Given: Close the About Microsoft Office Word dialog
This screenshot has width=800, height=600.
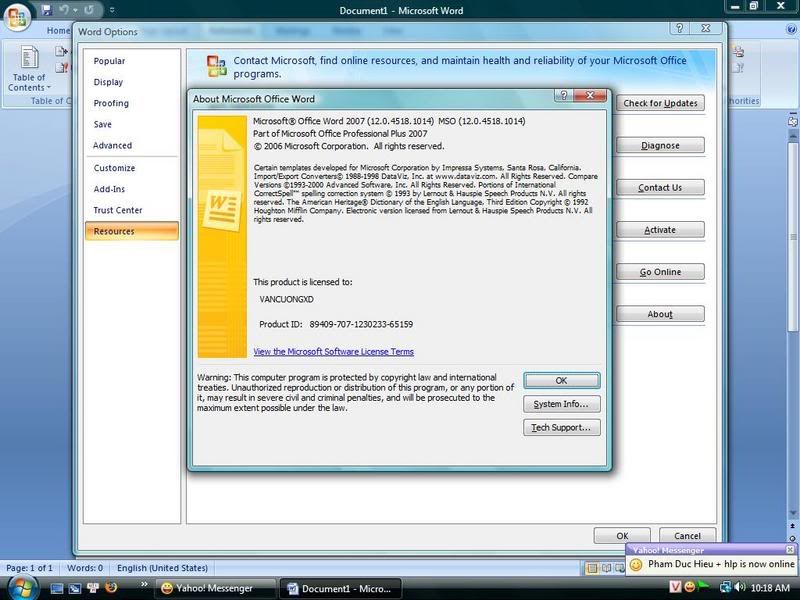Looking at the screenshot, I should click(x=590, y=95).
